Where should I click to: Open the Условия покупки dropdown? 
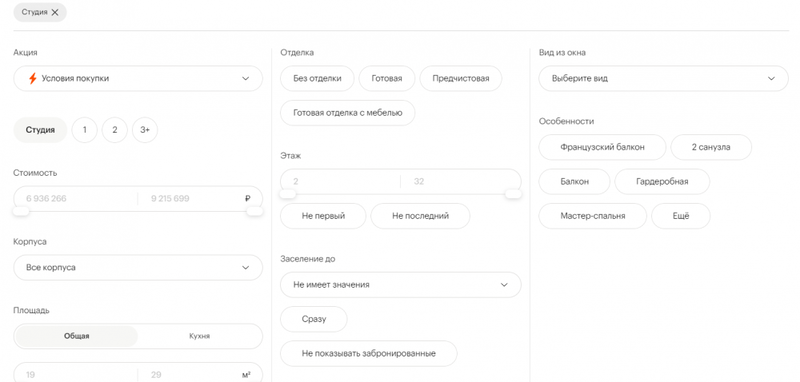click(138, 79)
